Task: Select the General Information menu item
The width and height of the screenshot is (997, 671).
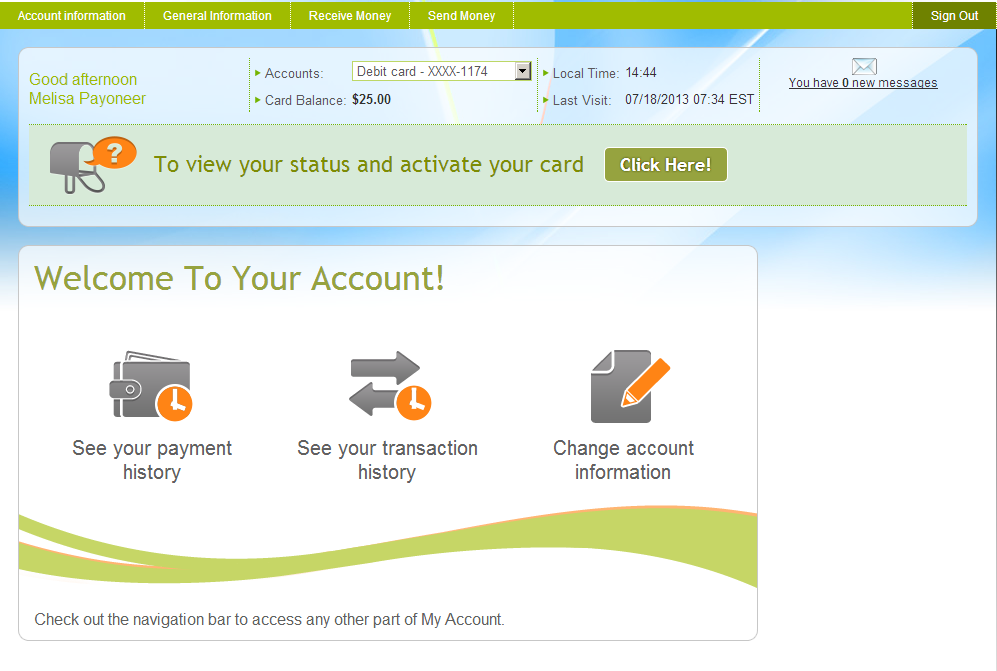Action: tap(217, 15)
